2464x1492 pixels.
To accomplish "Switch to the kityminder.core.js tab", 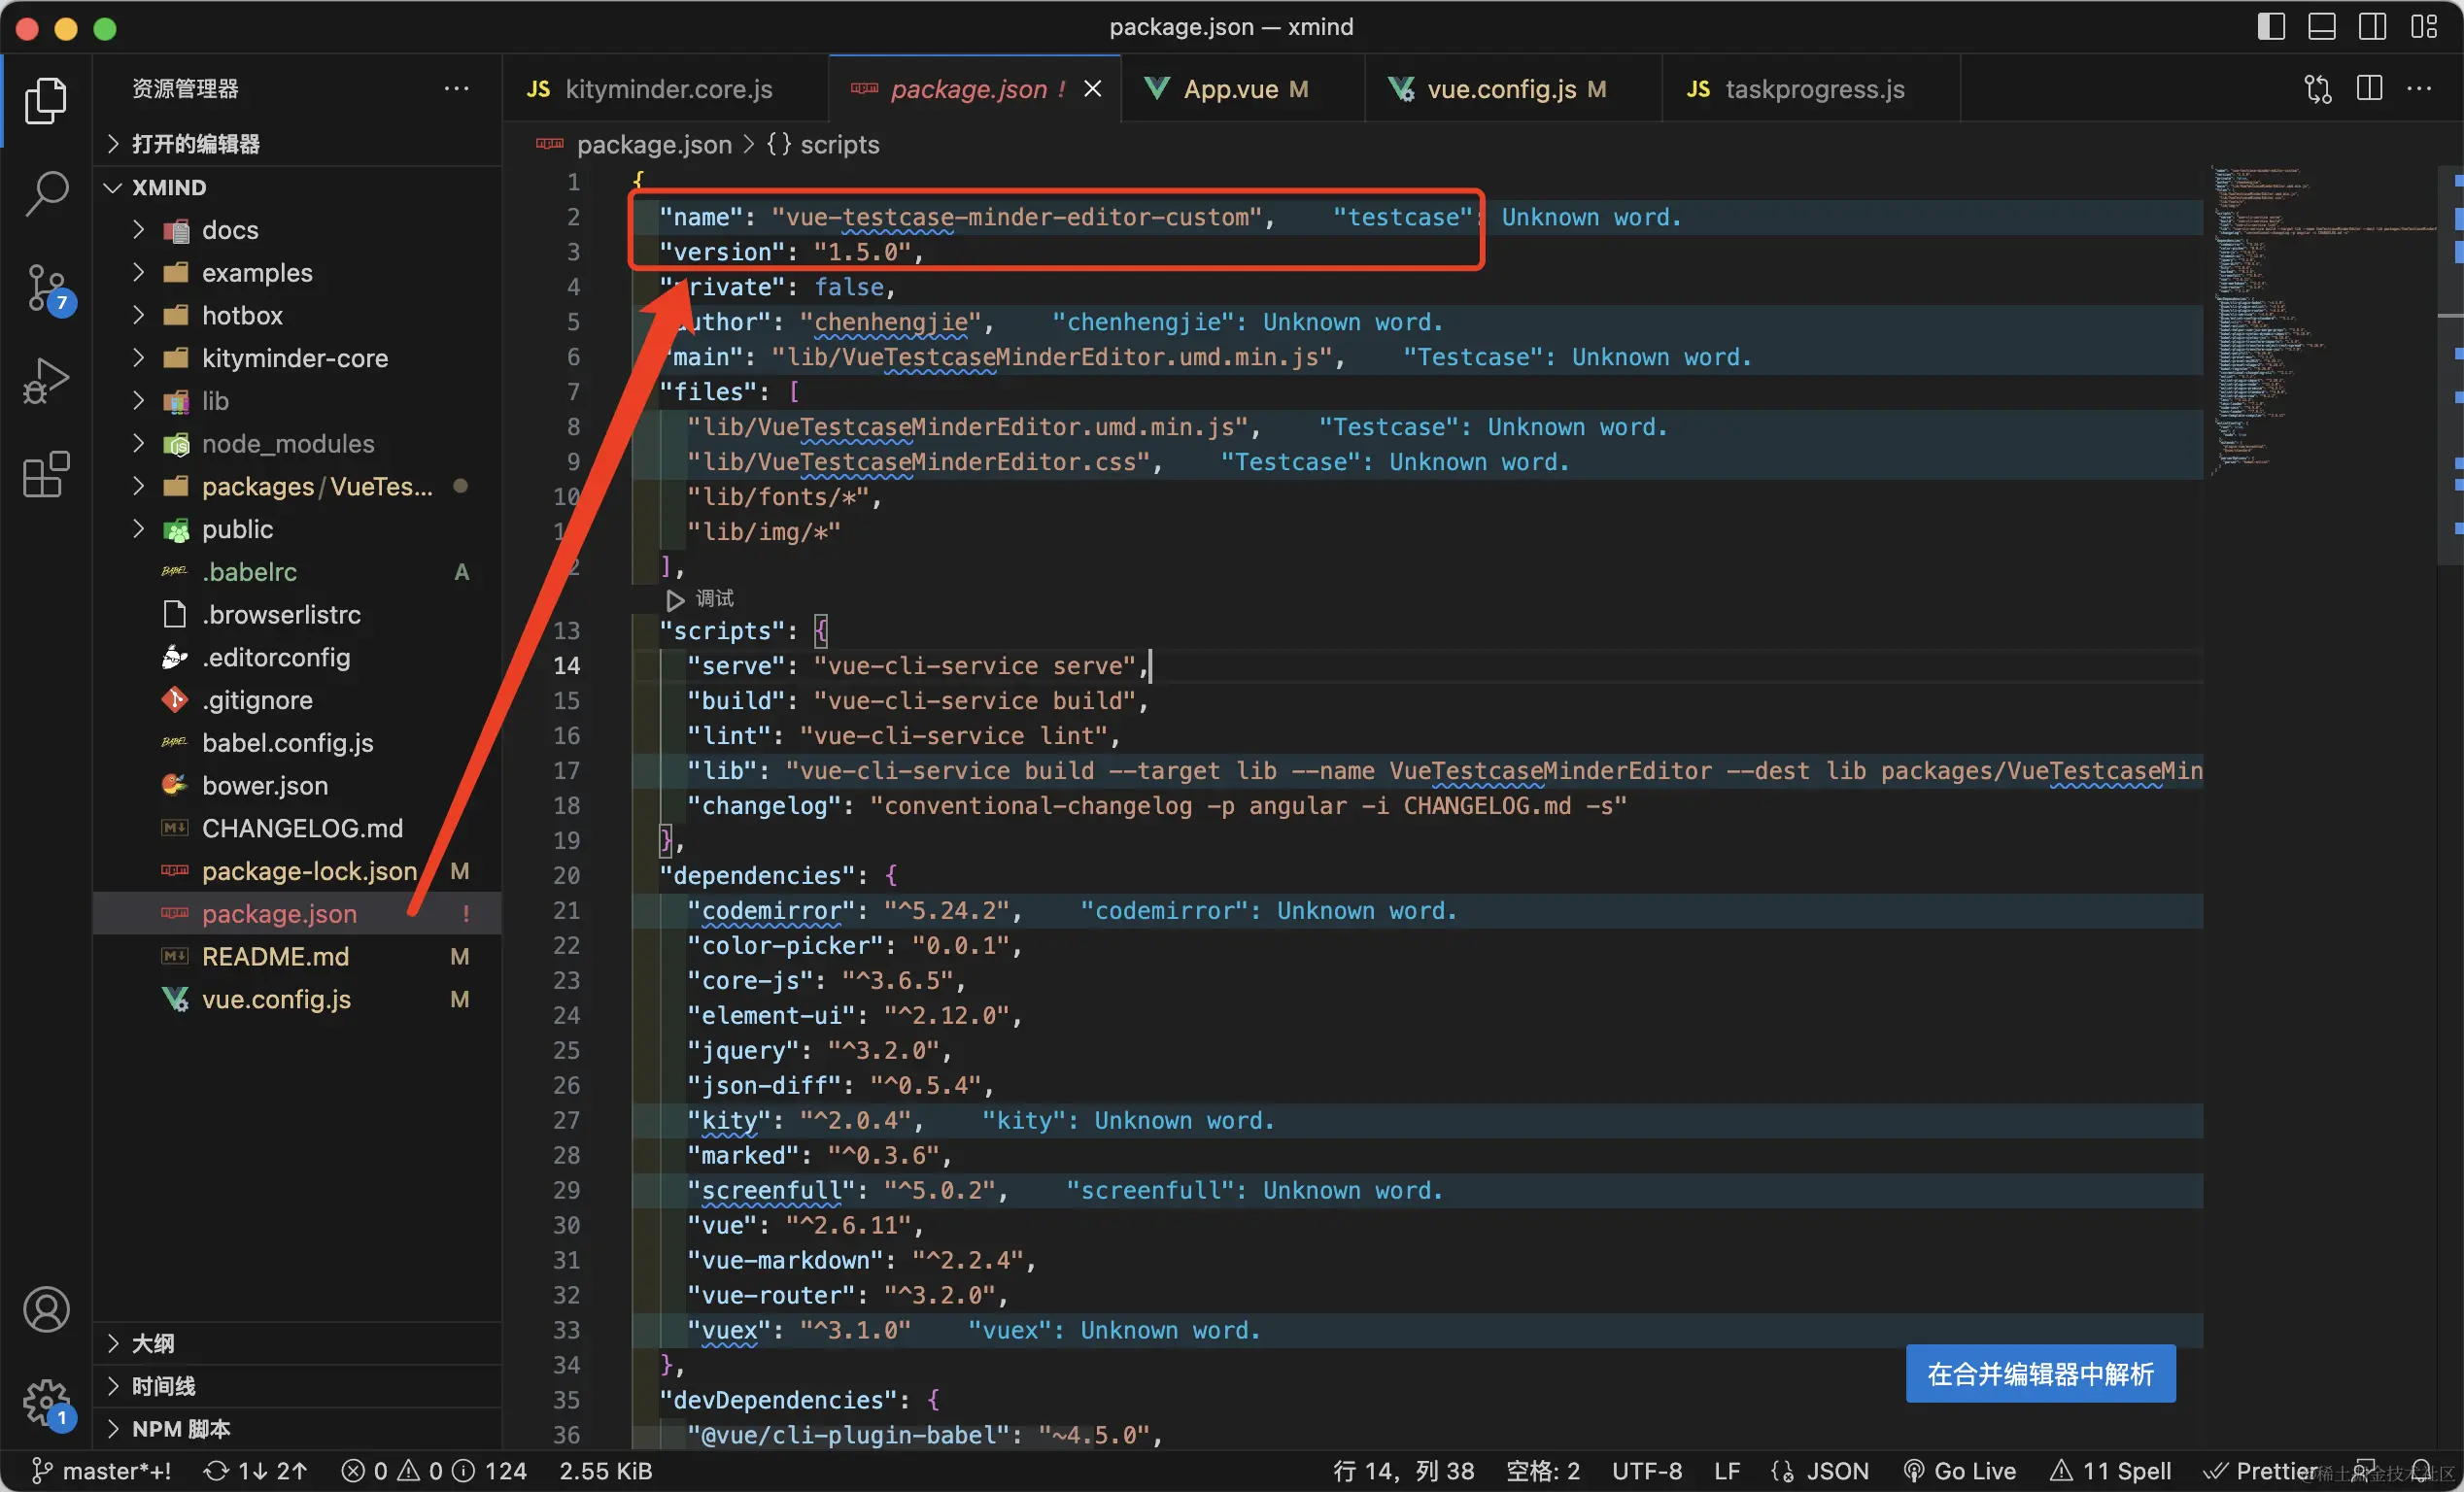I will click(x=668, y=89).
